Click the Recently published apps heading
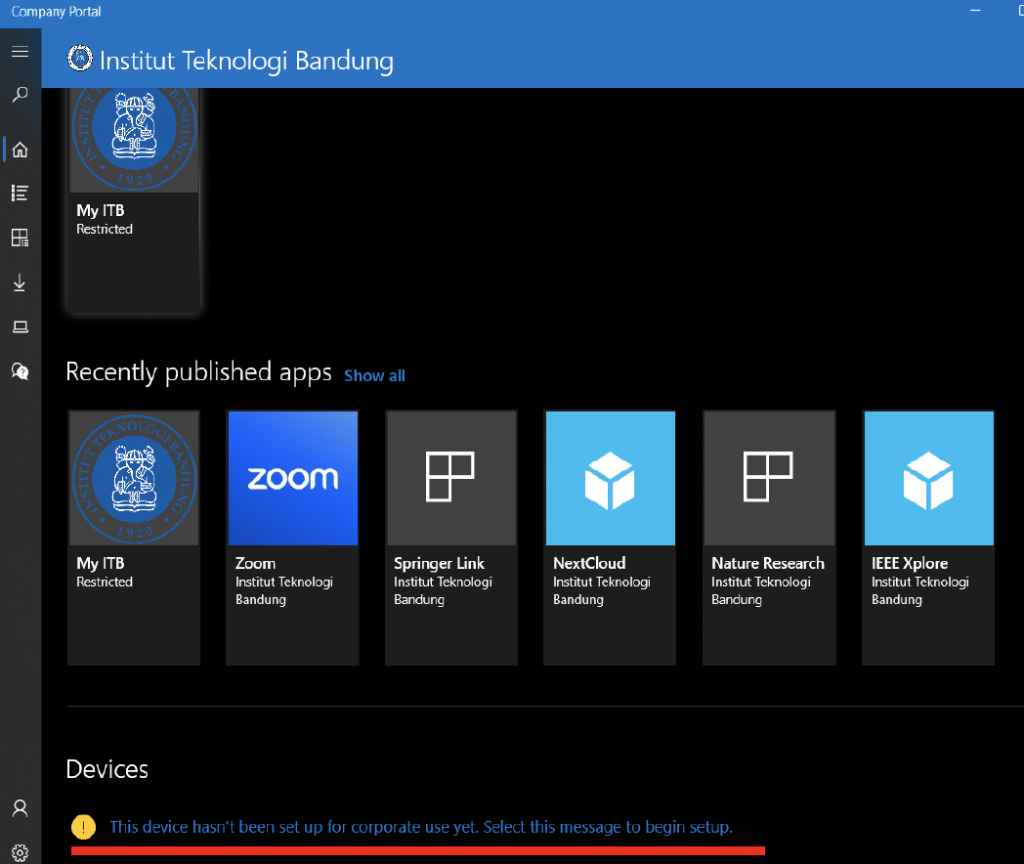Screen dimensions: 1024x864 click(x=199, y=372)
